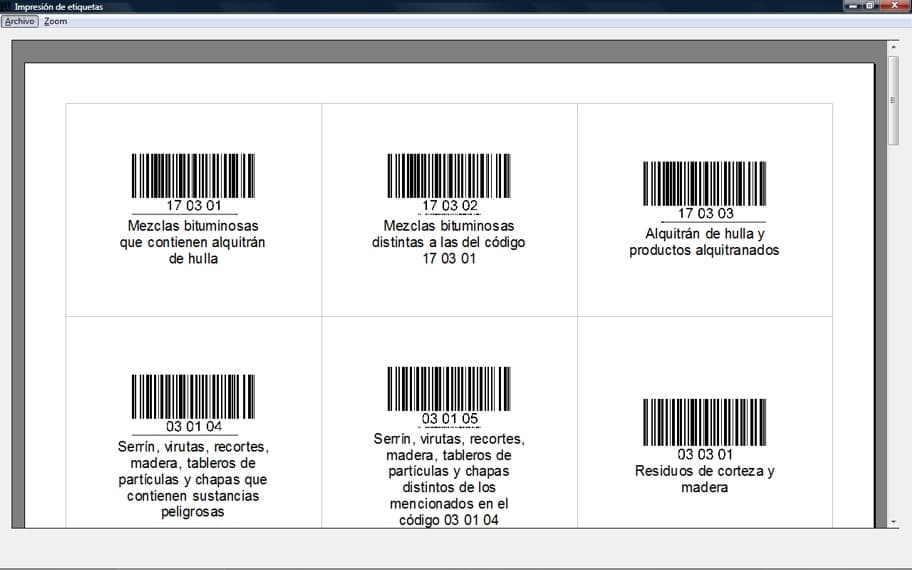Click the barcode for code 17 03 03
The height and width of the screenshot is (570, 912).
[704, 183]
